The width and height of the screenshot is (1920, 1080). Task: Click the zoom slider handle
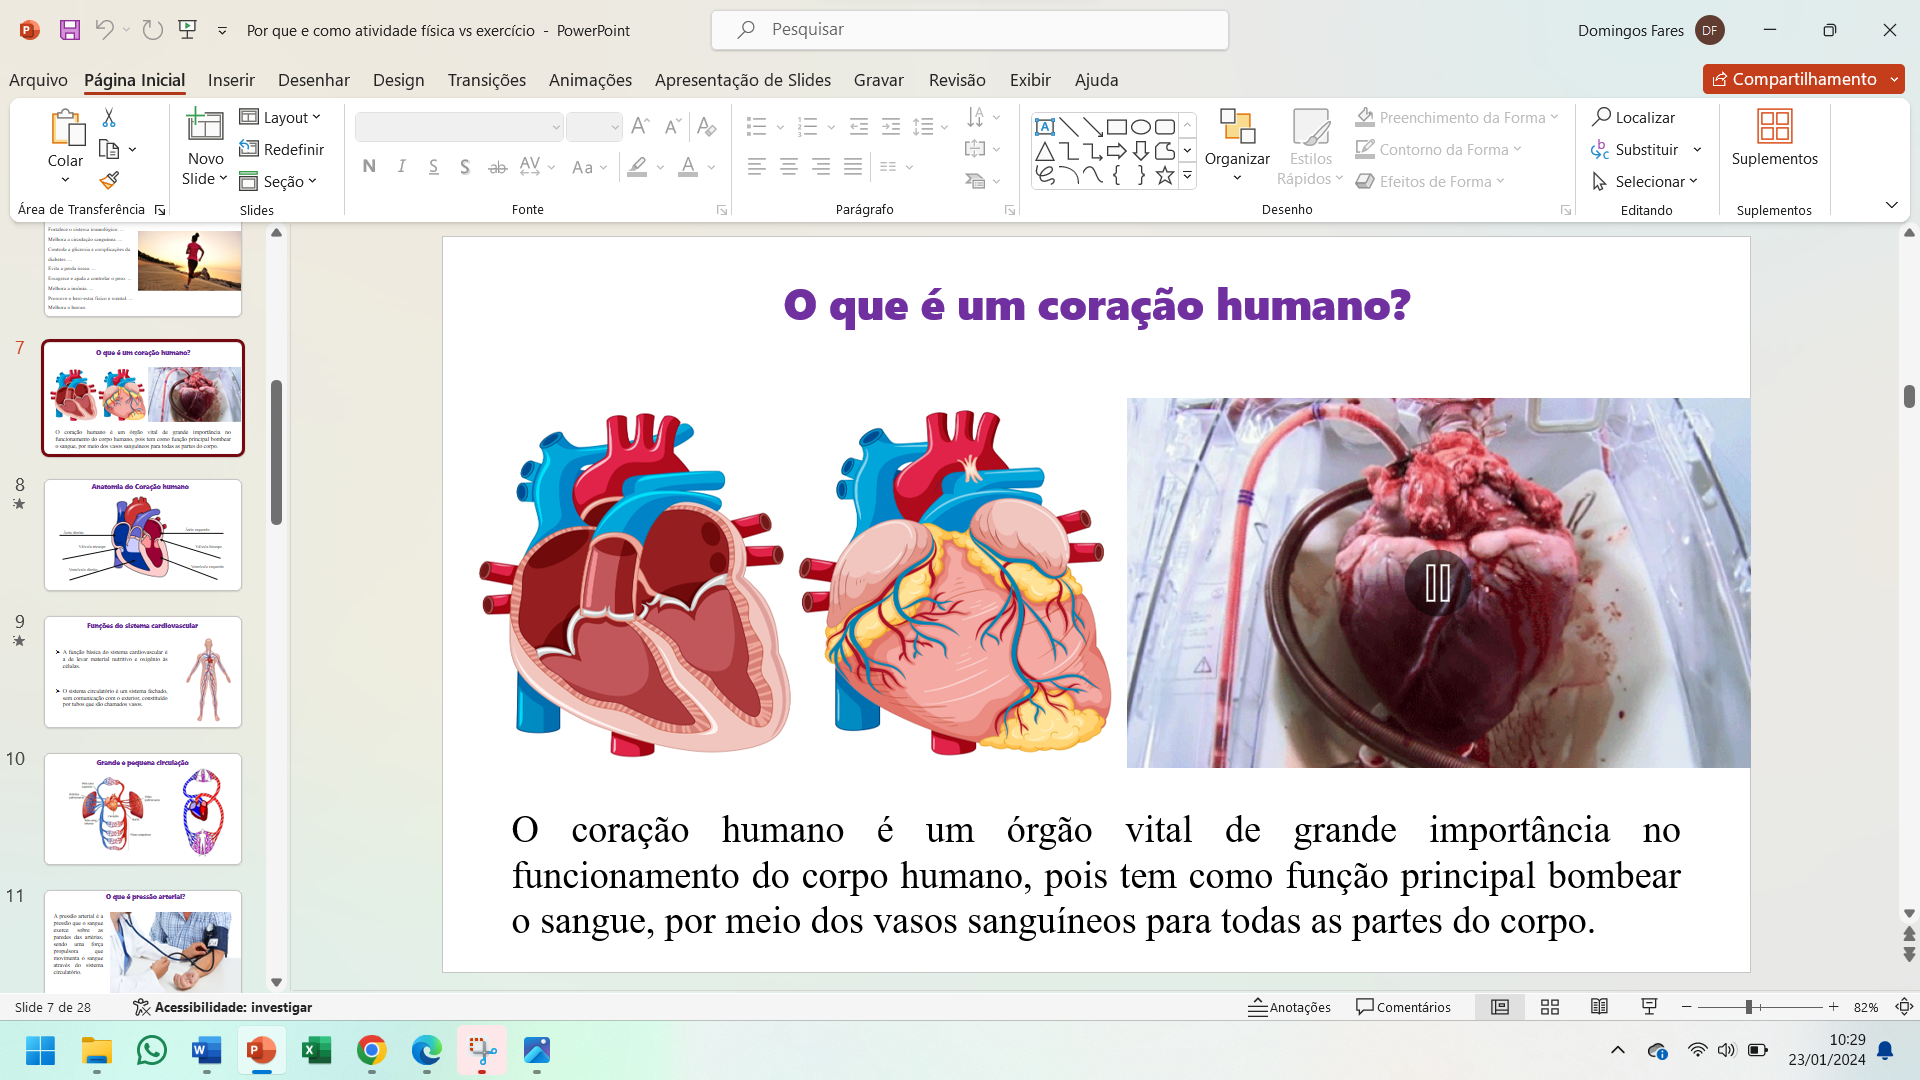[x=1749, y=1007]
